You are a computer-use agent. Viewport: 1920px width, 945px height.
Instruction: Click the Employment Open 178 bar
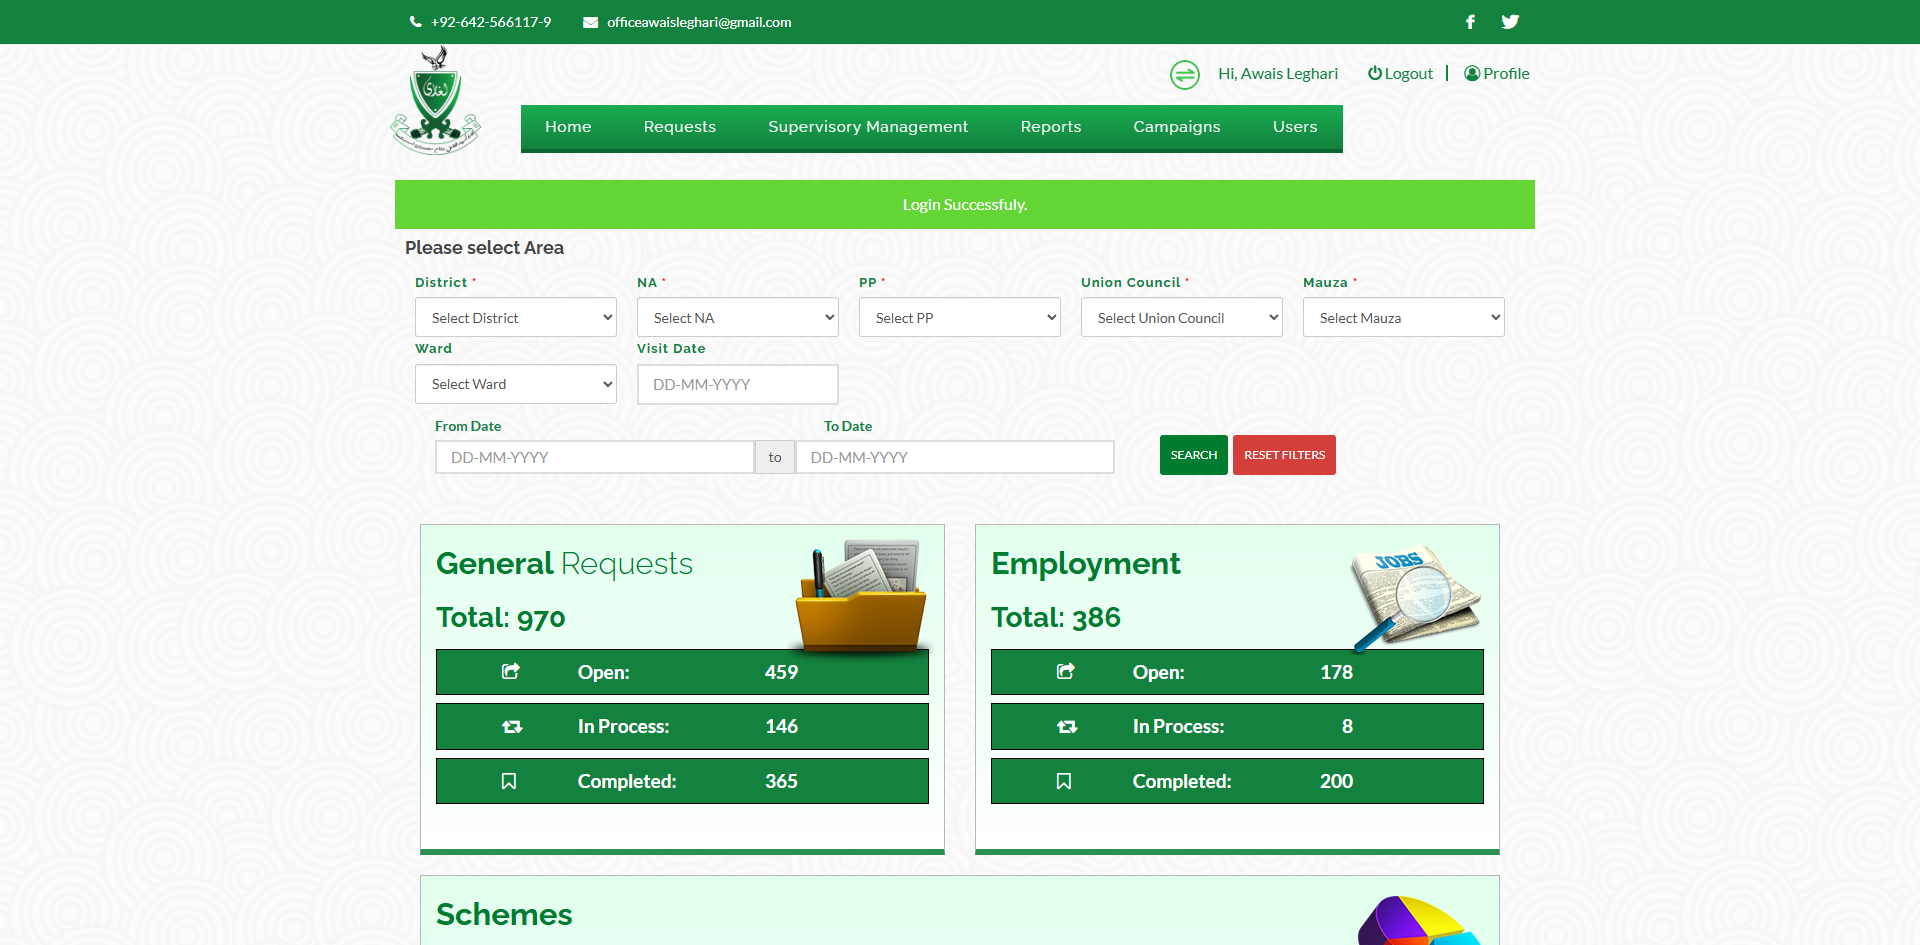pos(1237,672)
